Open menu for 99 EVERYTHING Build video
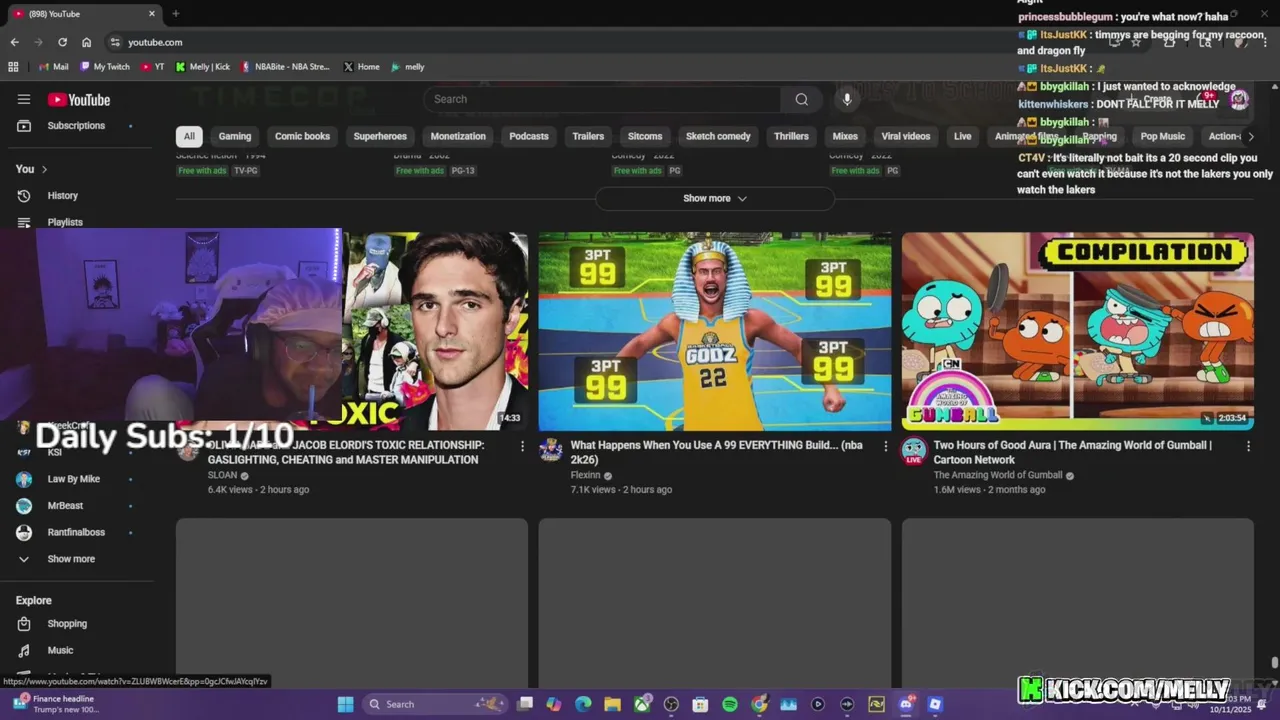Image resolution: width=1280 pixels, height=720 pixels. pyautogui.click(x=885, y=446)
